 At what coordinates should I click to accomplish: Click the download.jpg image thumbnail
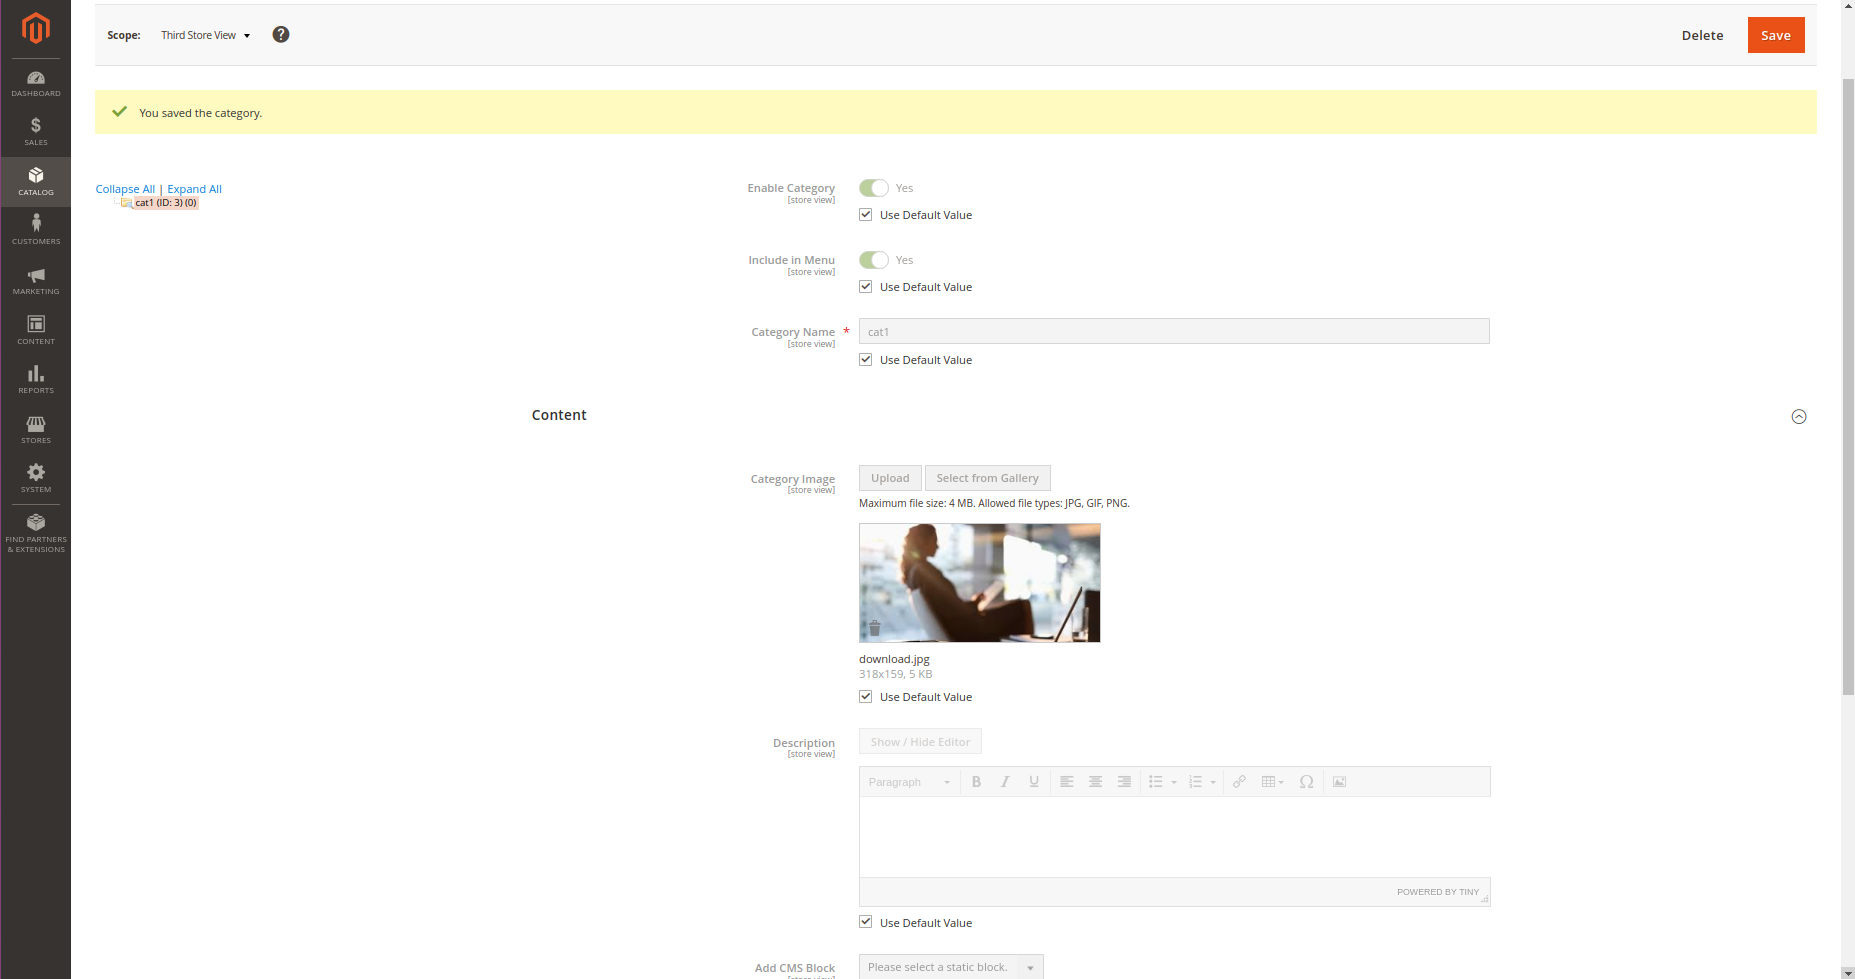click(x=979, y=583)
